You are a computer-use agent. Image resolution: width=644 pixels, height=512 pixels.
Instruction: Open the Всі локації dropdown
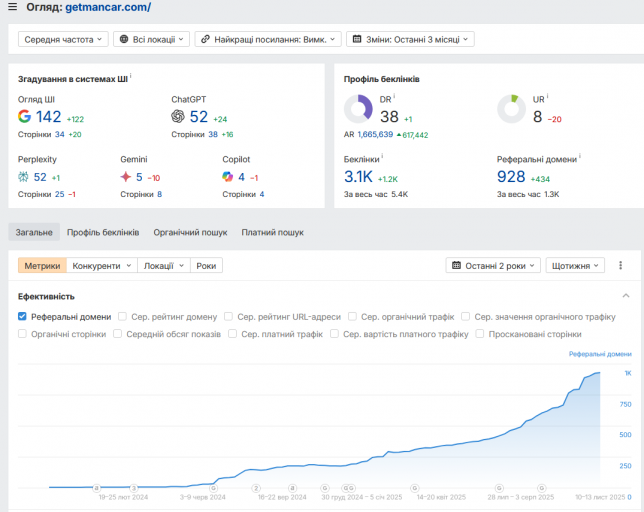pyautogui.click(x=152, y=39)
